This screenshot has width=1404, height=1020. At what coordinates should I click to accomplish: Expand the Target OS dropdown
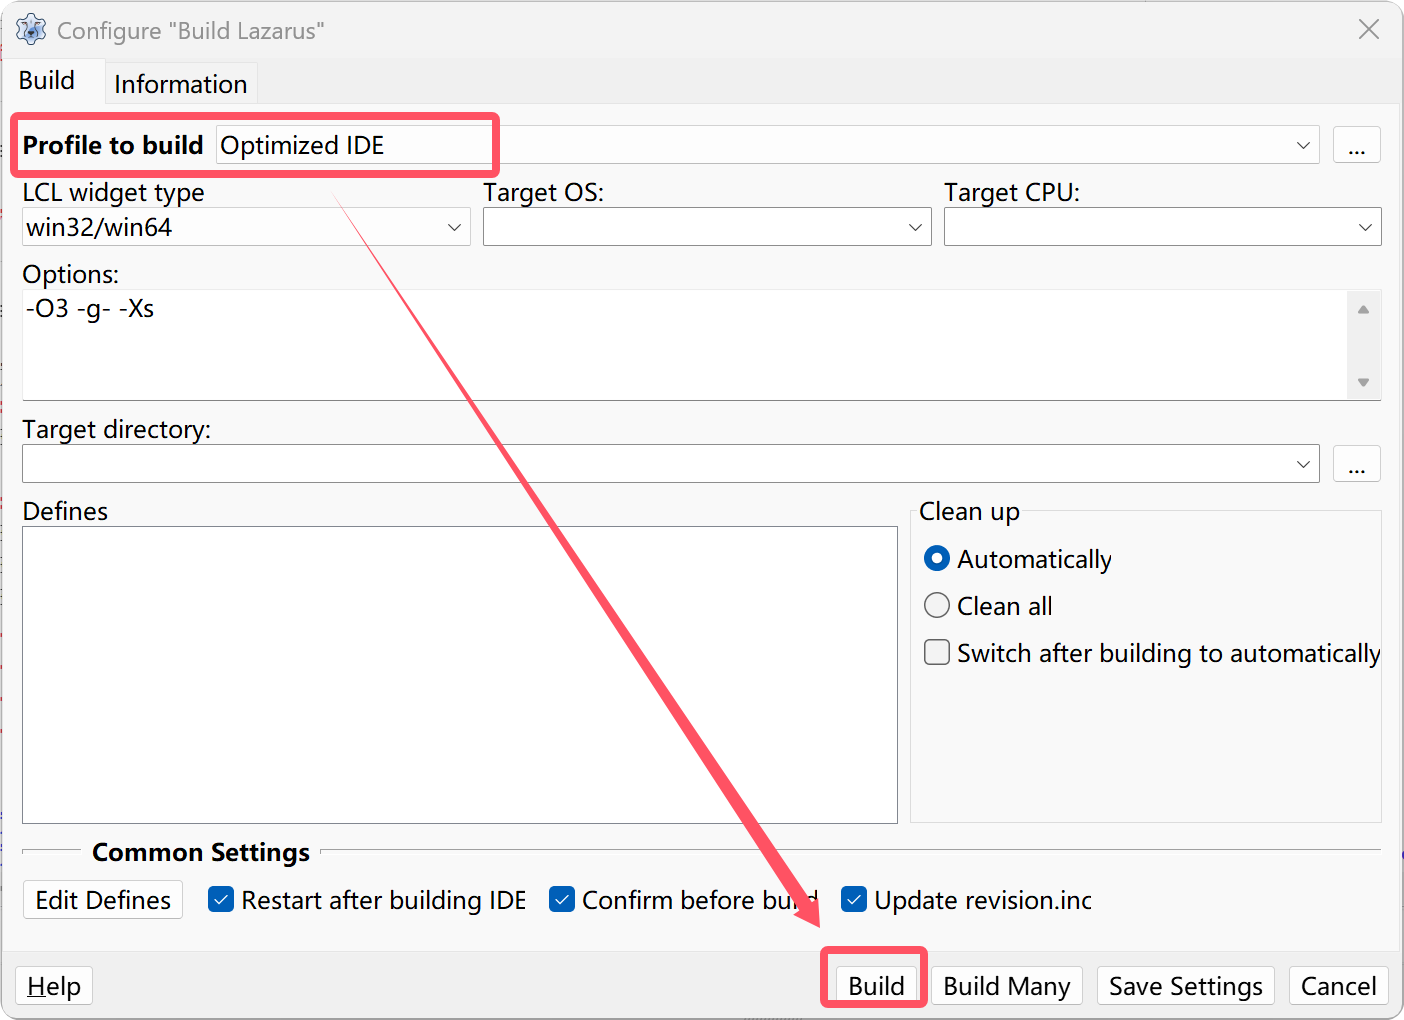coord(915,227)
